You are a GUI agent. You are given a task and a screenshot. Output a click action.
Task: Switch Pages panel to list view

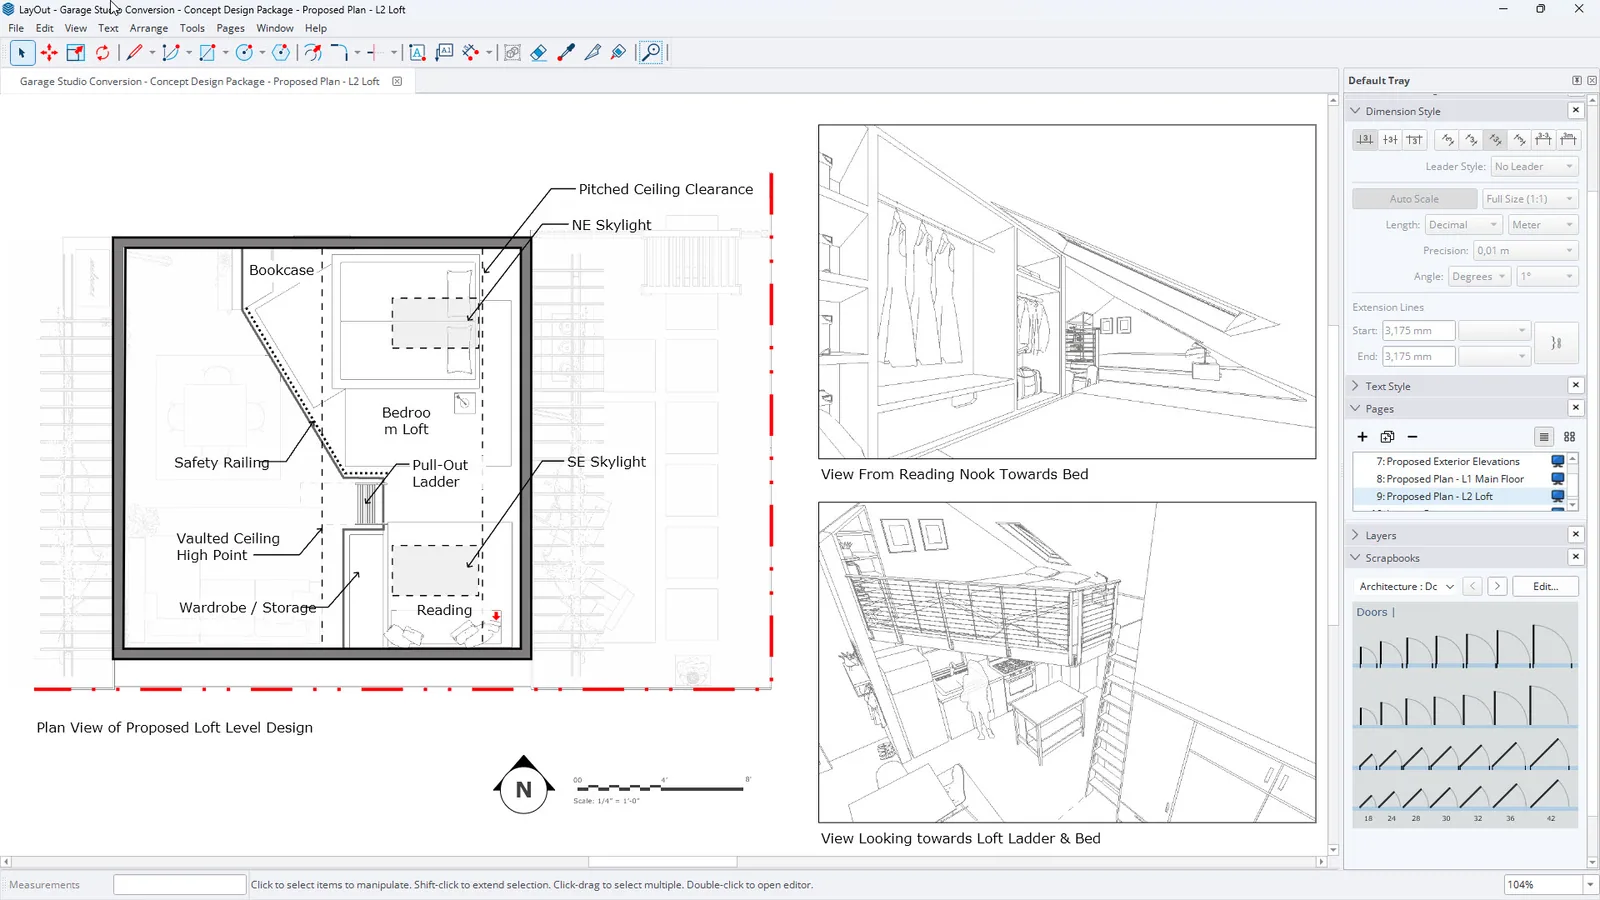pyautogui.click(x=1544, y=437)
